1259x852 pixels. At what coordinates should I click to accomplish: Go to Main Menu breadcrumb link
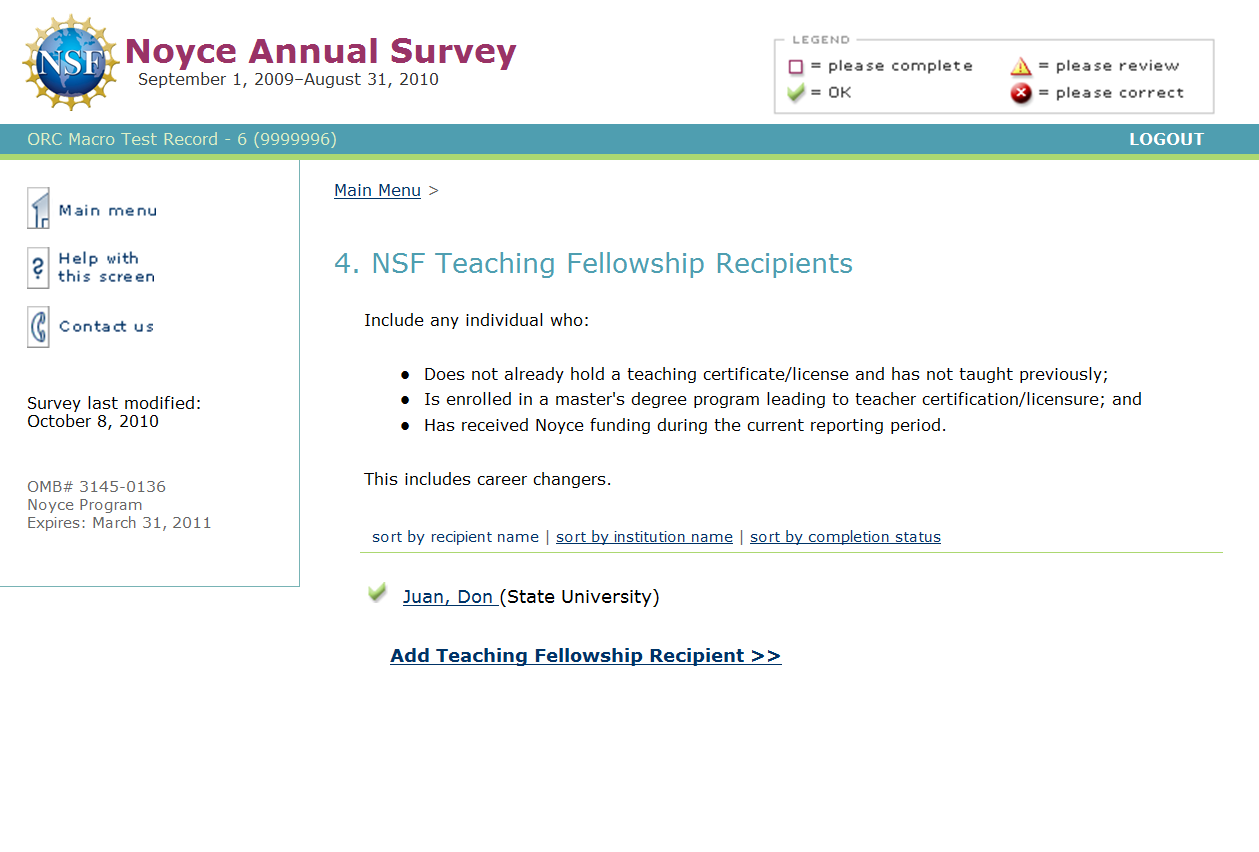[377, 191]
